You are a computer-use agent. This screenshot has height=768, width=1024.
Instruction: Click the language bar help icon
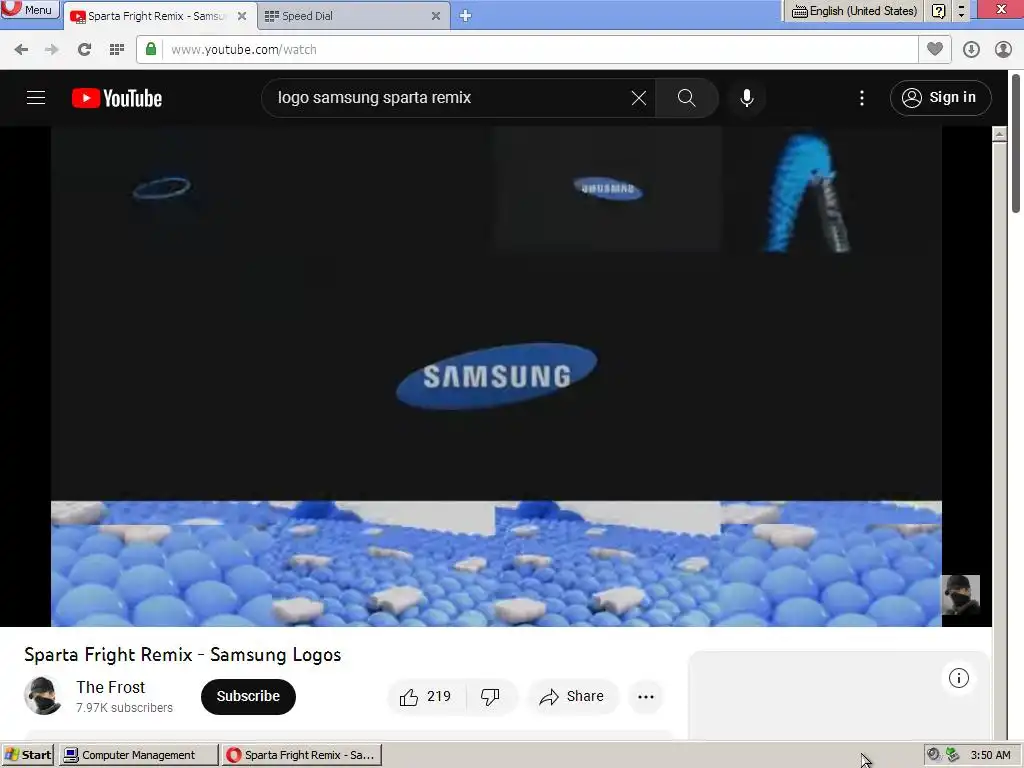coord(938,10)
